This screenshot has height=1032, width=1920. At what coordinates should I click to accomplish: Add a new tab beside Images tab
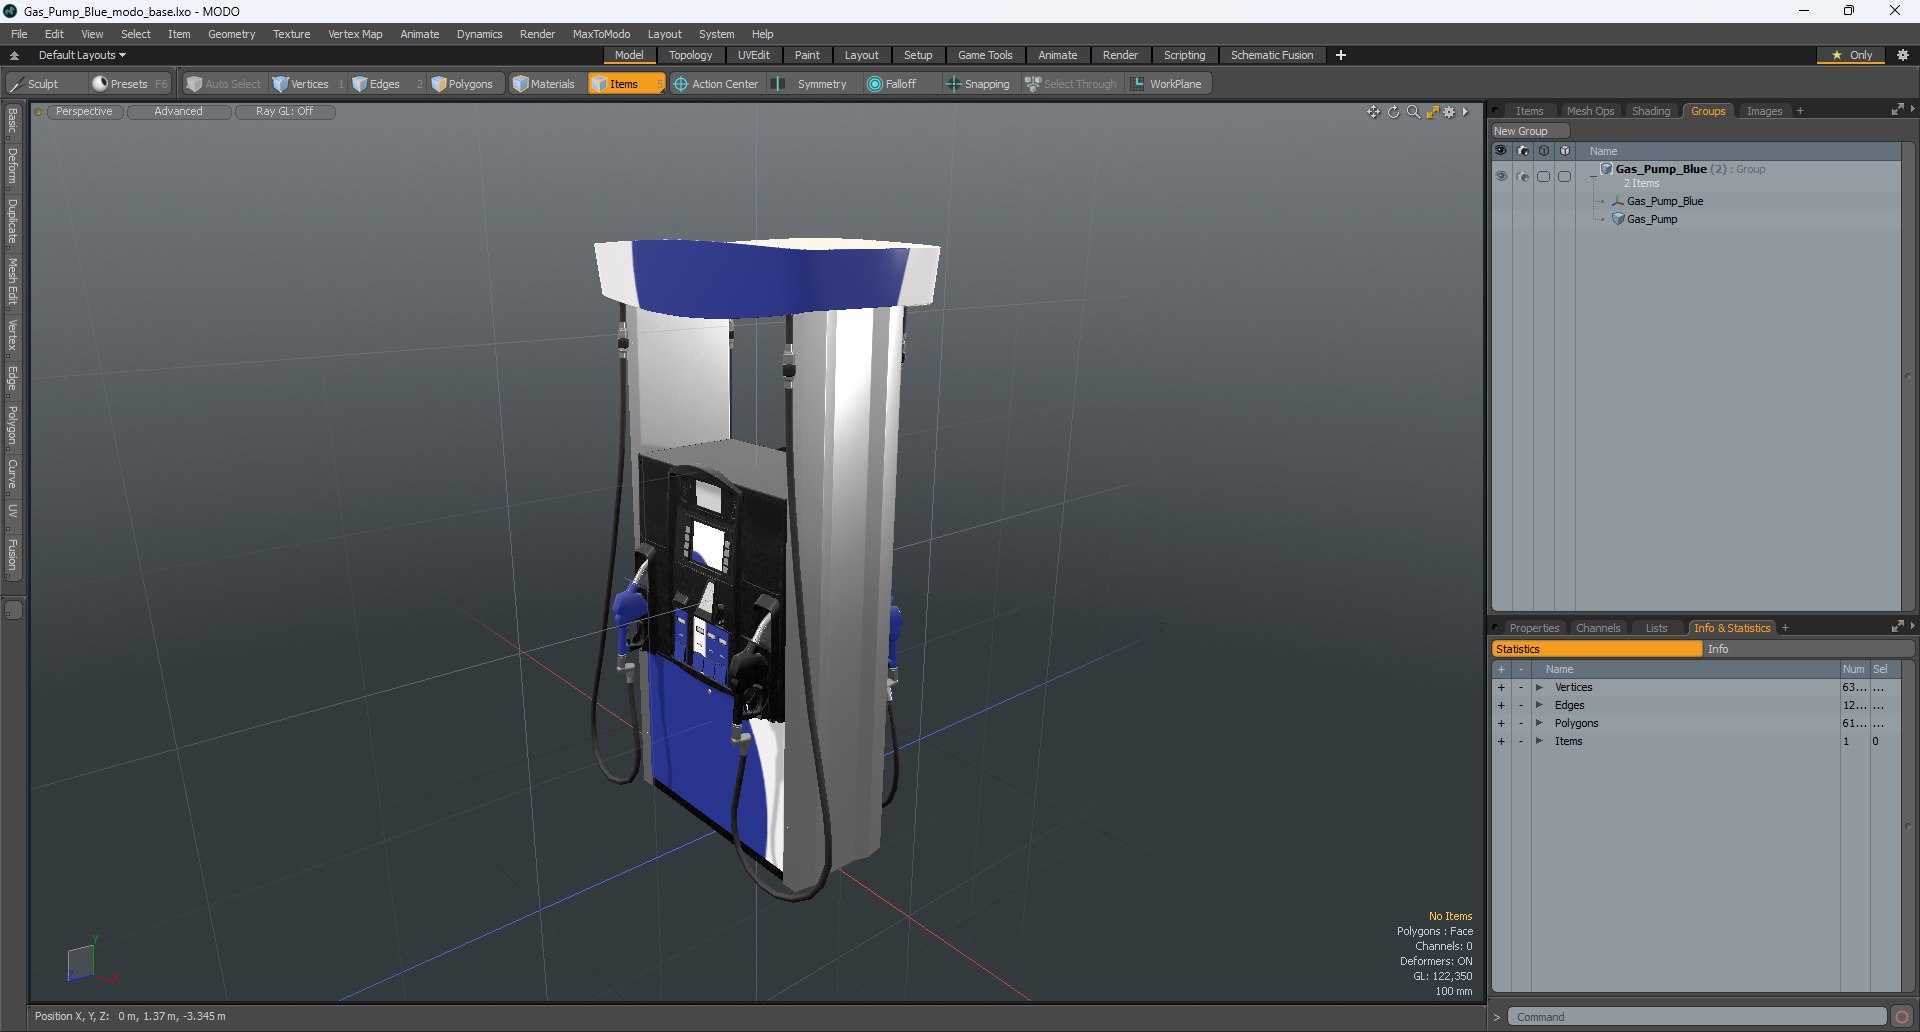point(1800,111)
